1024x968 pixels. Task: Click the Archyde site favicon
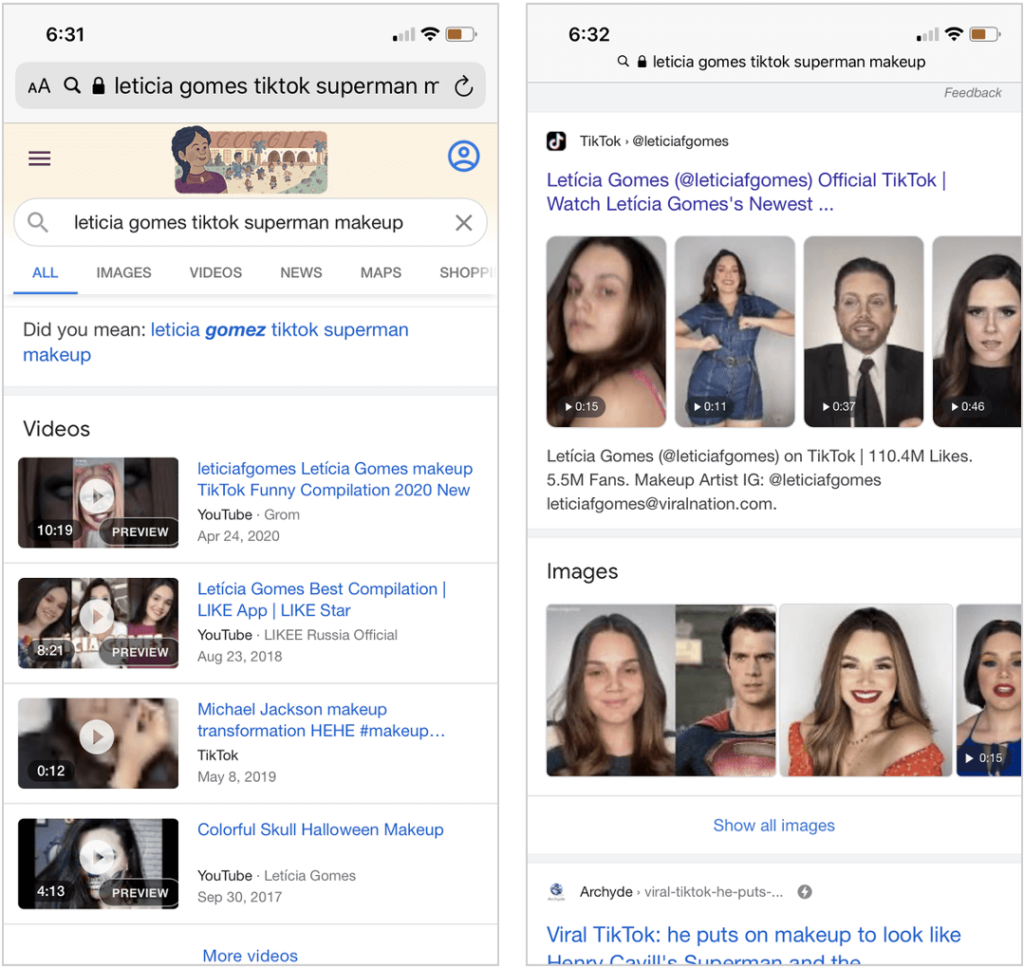pos(556,892)
